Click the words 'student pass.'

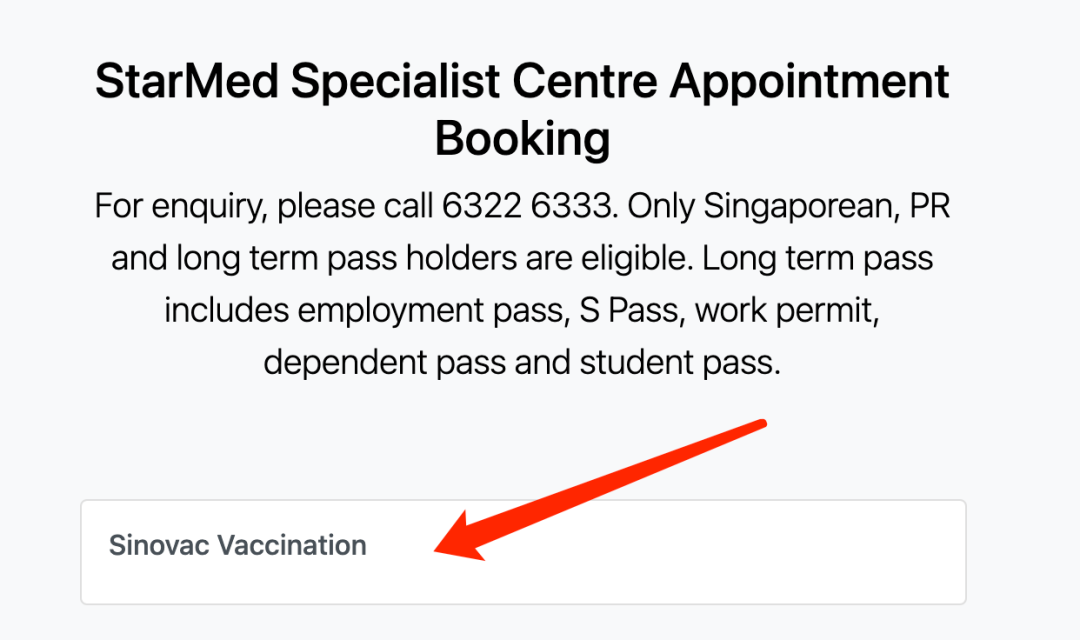tap(680, 362)
